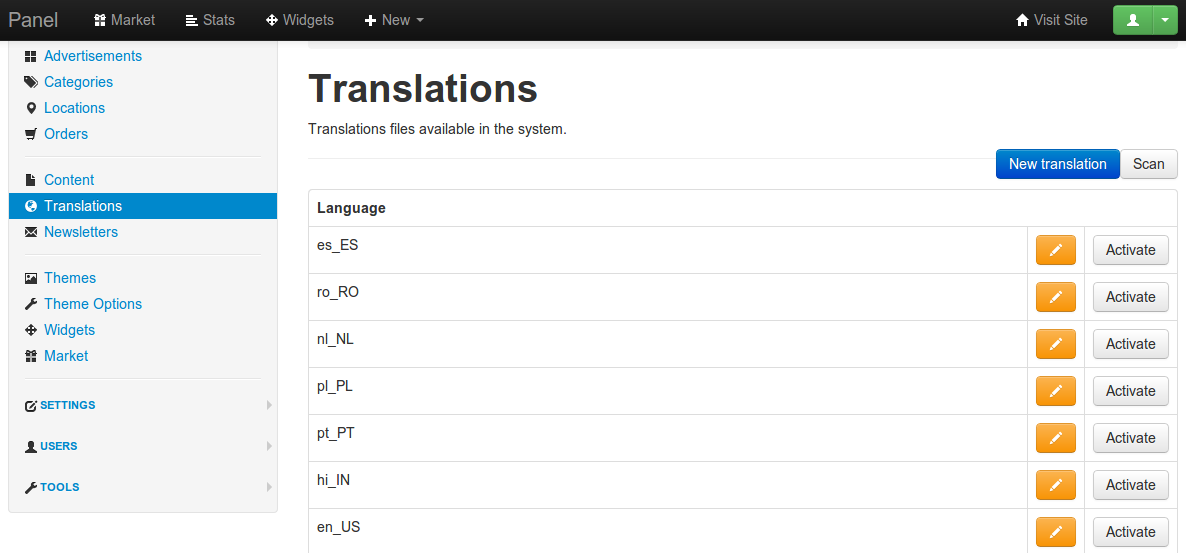The image size is (1186, 553).
Task: Click the pencil edit icon for es_ES
Action: click(1056, 250)
